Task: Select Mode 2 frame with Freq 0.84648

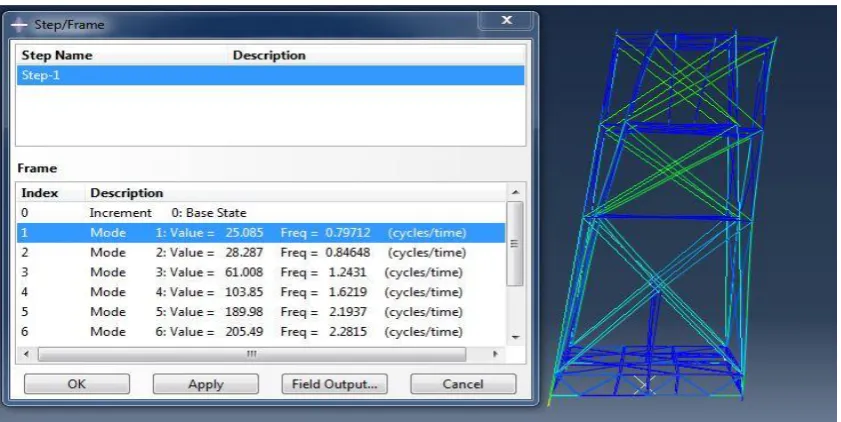Action: click(261, 253)
